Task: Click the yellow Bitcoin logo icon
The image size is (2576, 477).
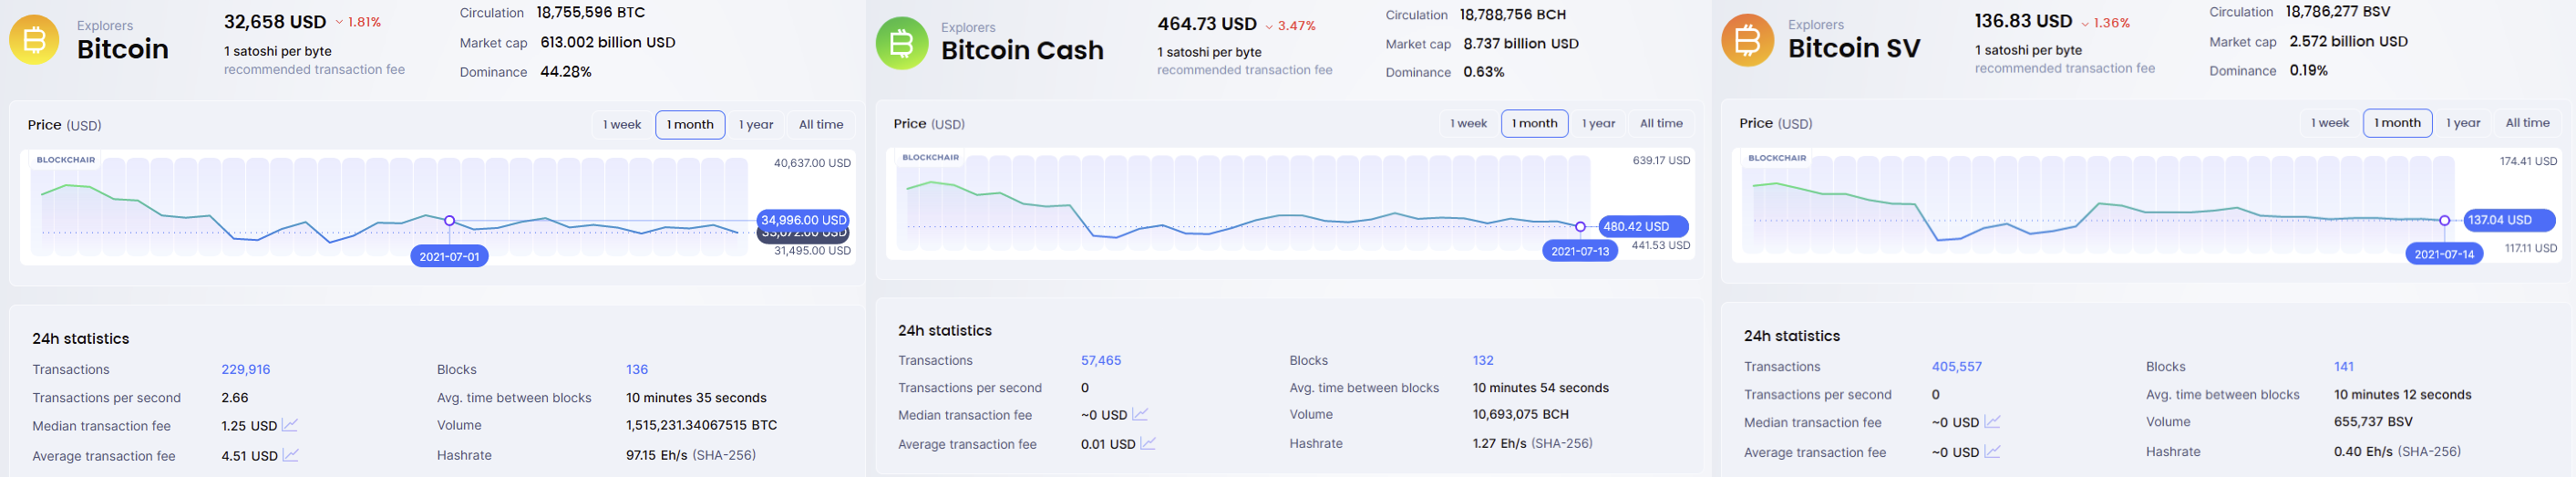Action: point(34,40)
